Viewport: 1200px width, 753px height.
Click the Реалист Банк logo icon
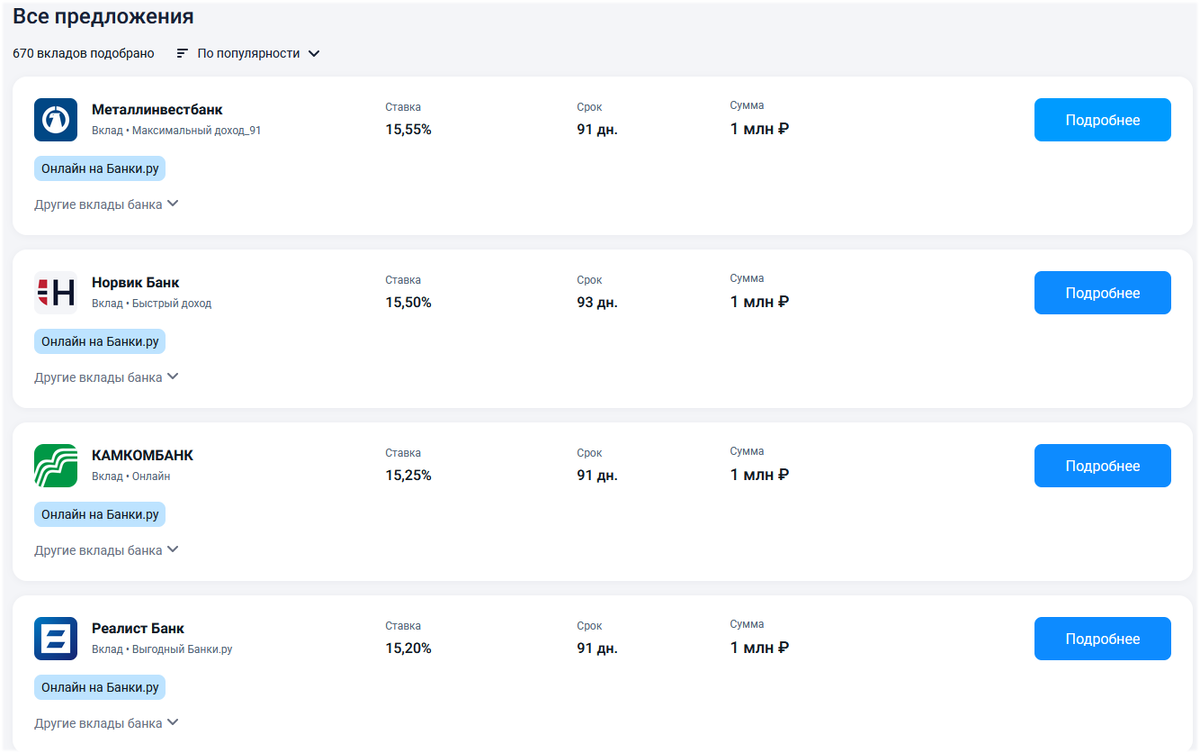56,639
